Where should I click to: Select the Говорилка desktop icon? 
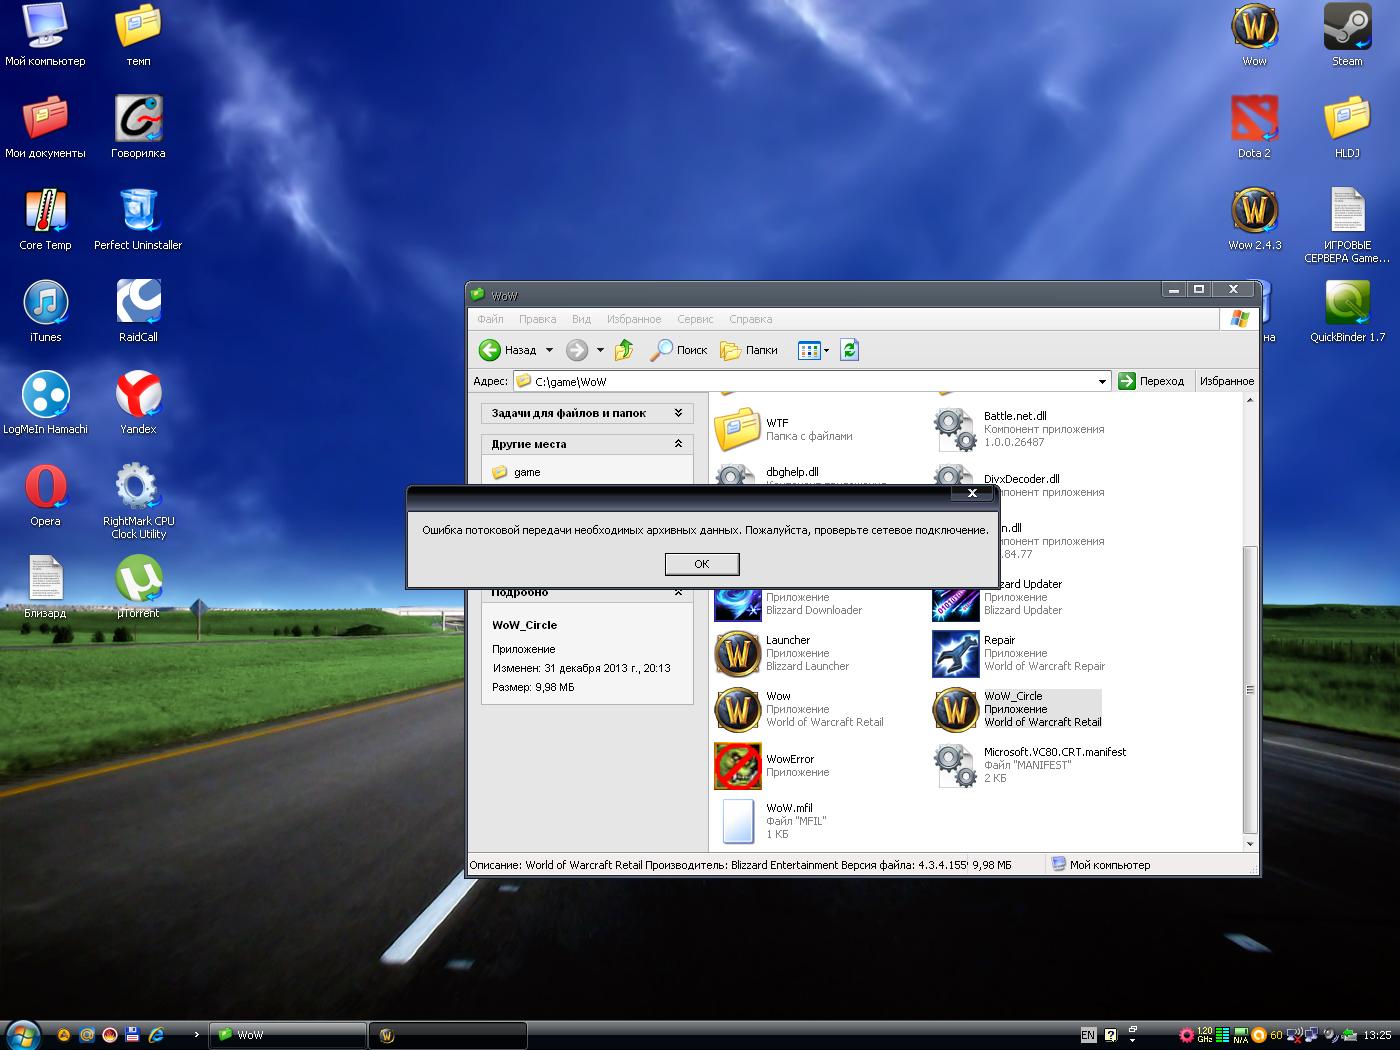(x=138, y=127)
